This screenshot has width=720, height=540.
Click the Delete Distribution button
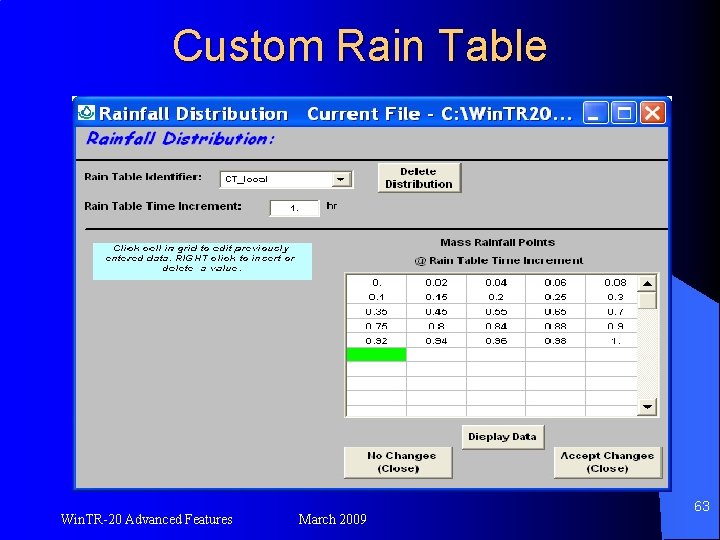click(419, 178)
